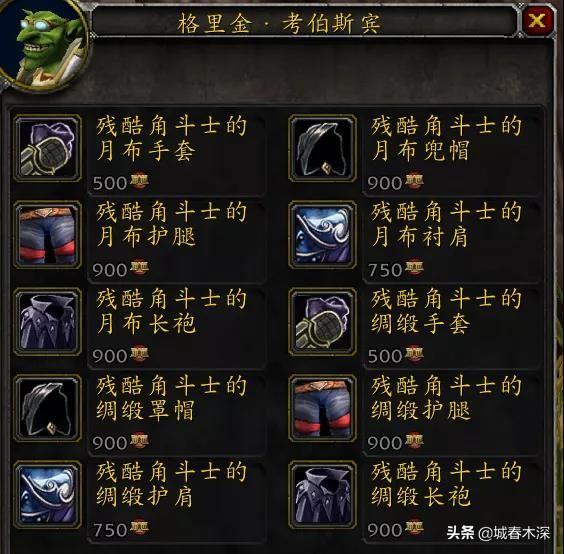Click item name 残酷角斗士的月布手套
Image resolution: width=564 pixels, height=554 pixels.
[171, 138]
